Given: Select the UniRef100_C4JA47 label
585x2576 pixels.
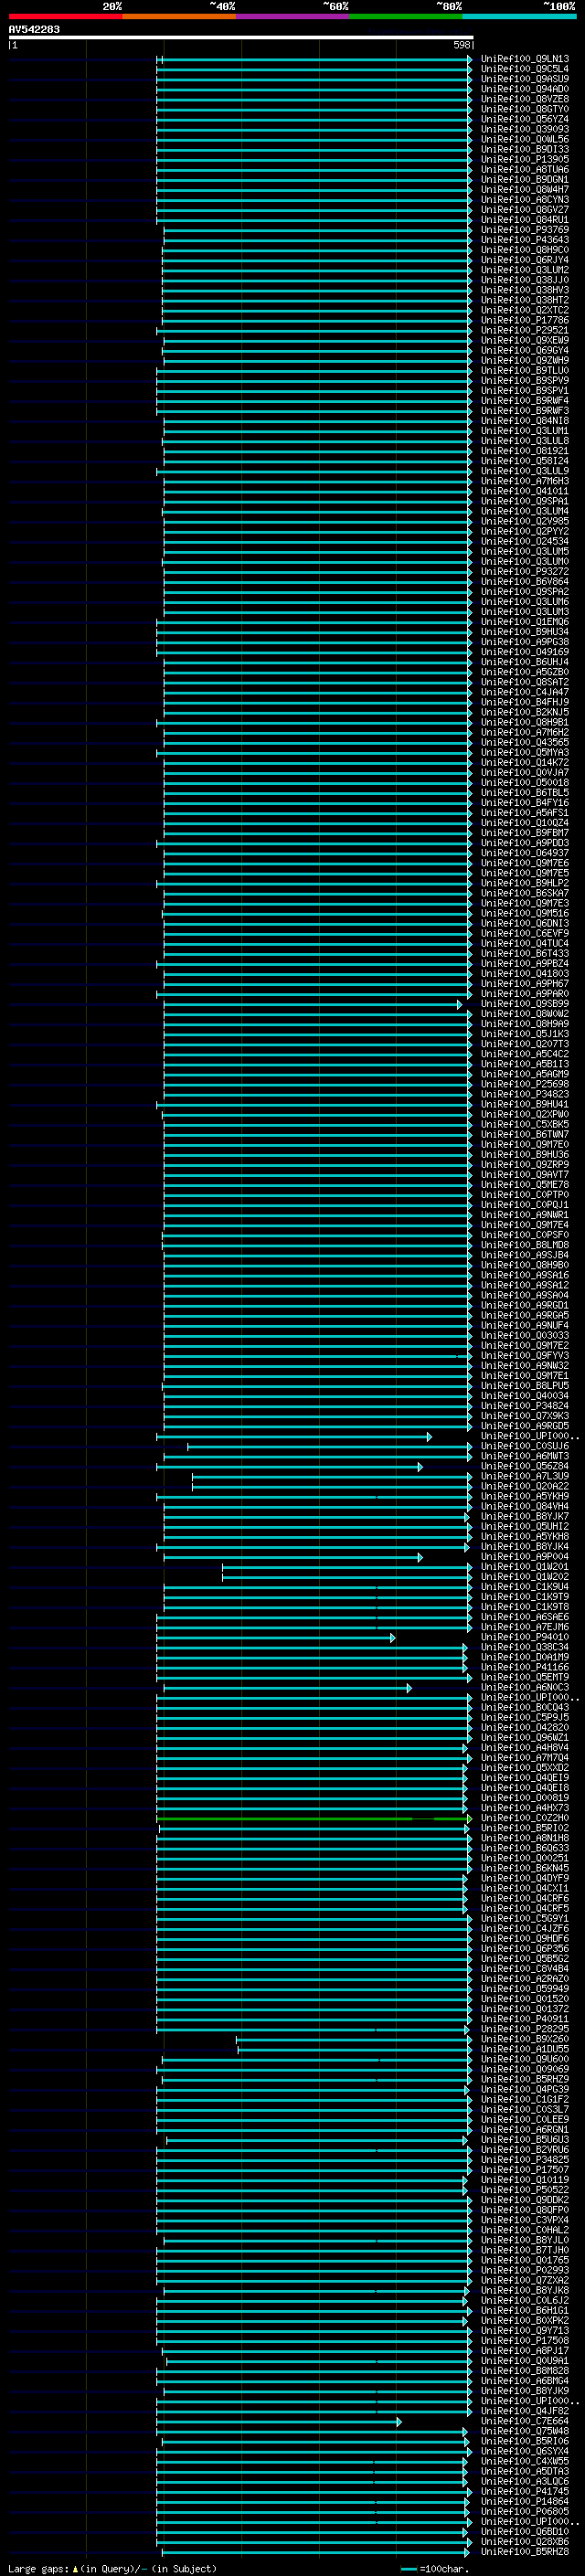Looking at the screenshot, I should (x=524, y=692).
